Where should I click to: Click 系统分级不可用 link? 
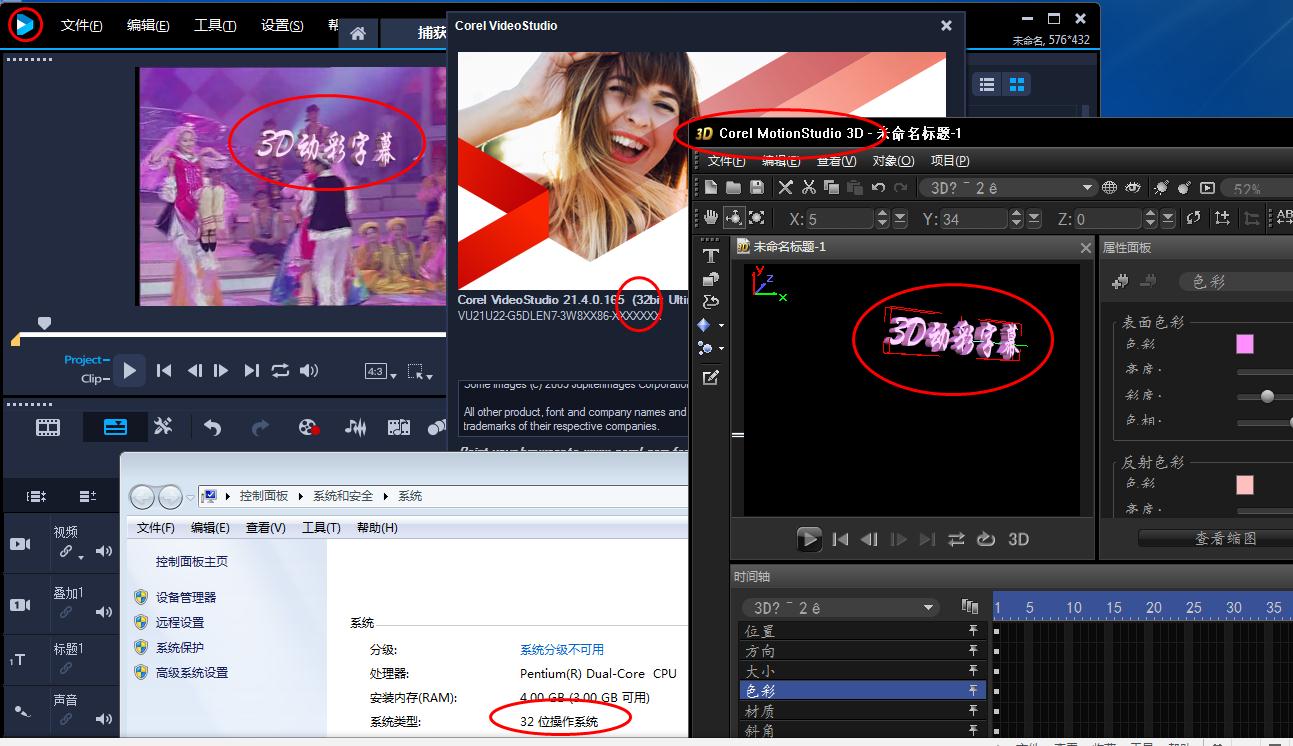(x=562, y=649)
